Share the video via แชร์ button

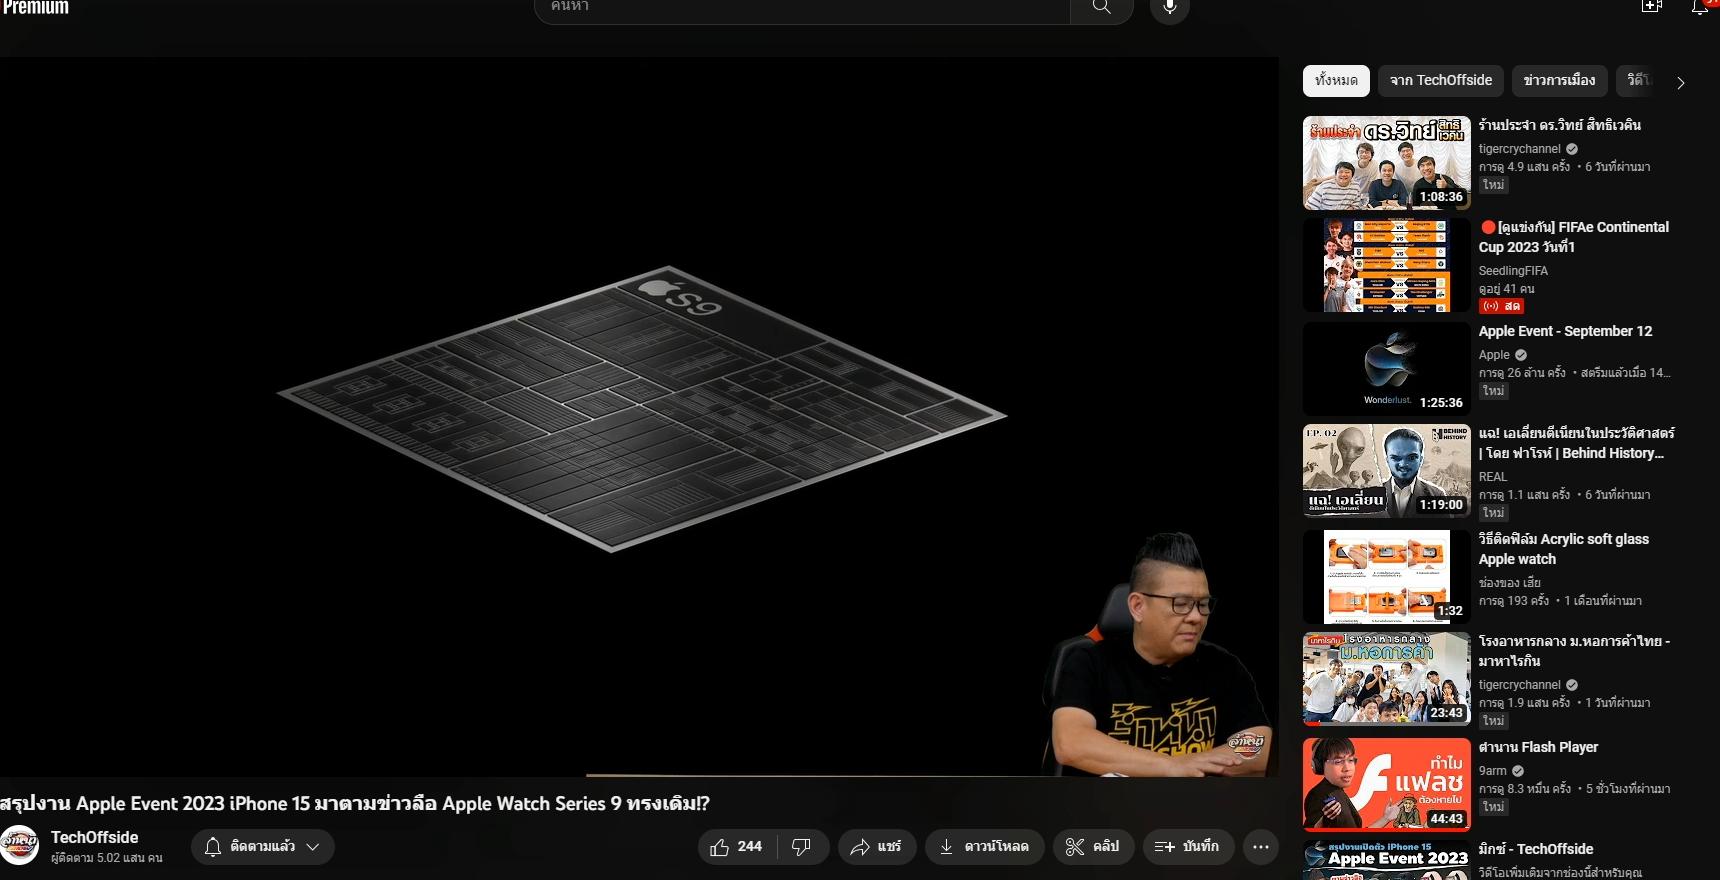click(876, 847)
